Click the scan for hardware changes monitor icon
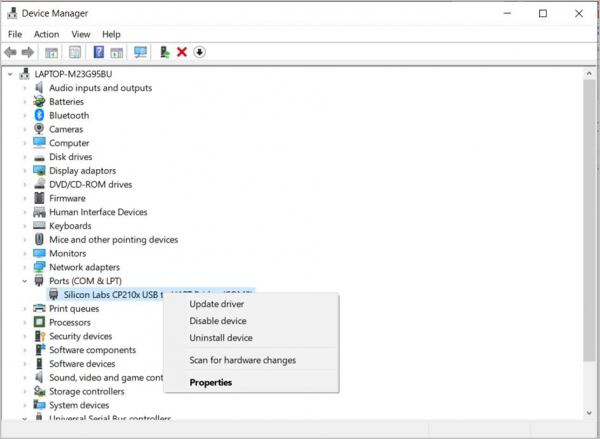Image resolution: width=600 pixels, height=439 pixels. 140,52
